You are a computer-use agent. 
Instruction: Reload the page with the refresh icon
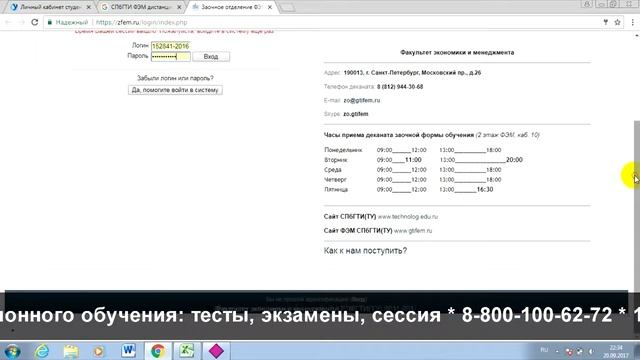click(x=35, y=22)
